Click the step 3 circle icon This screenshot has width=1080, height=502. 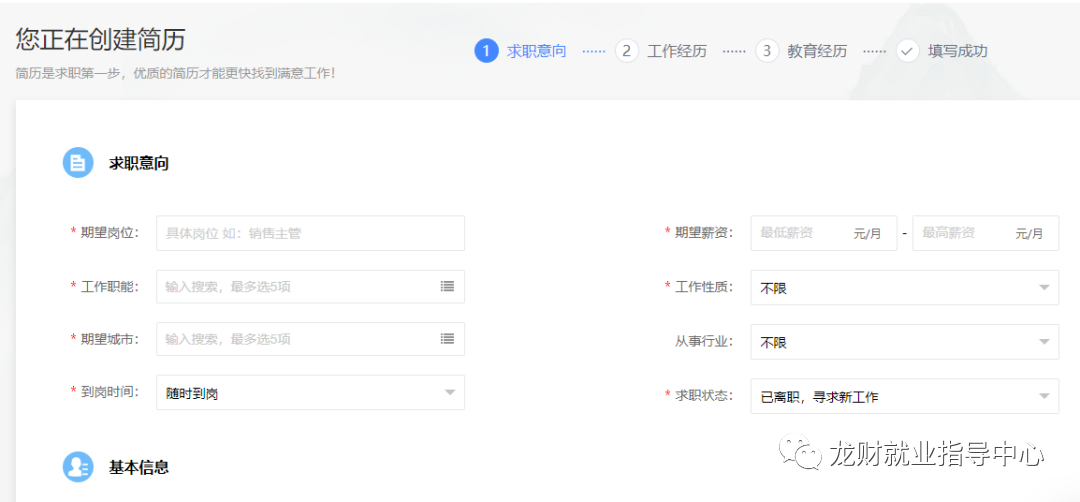(767, 51)
